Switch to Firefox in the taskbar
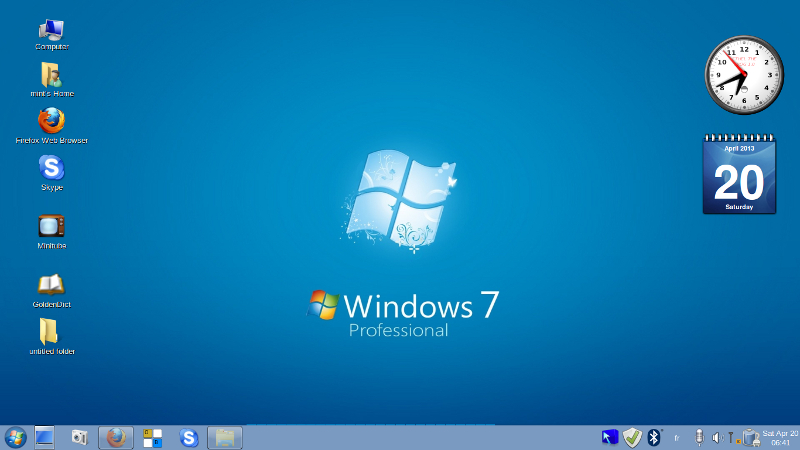The height and width of the screenshot is (450, 800). click(116, 438)
